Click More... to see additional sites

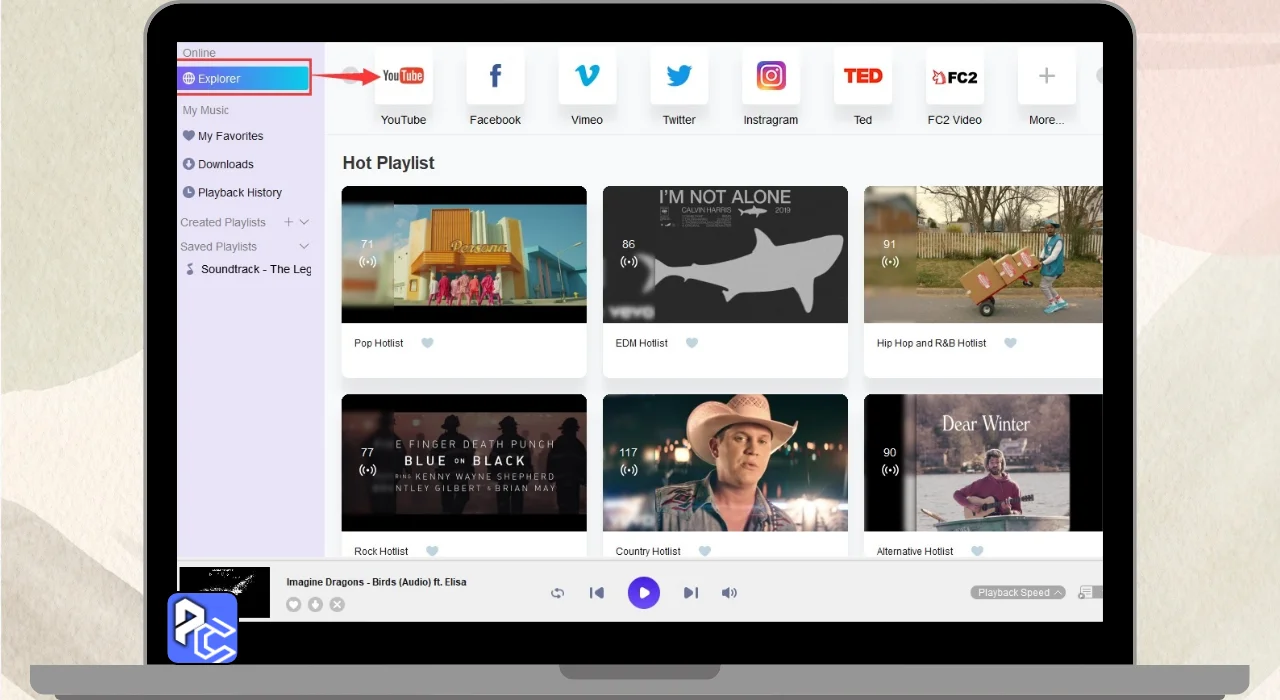(1046, 76)
